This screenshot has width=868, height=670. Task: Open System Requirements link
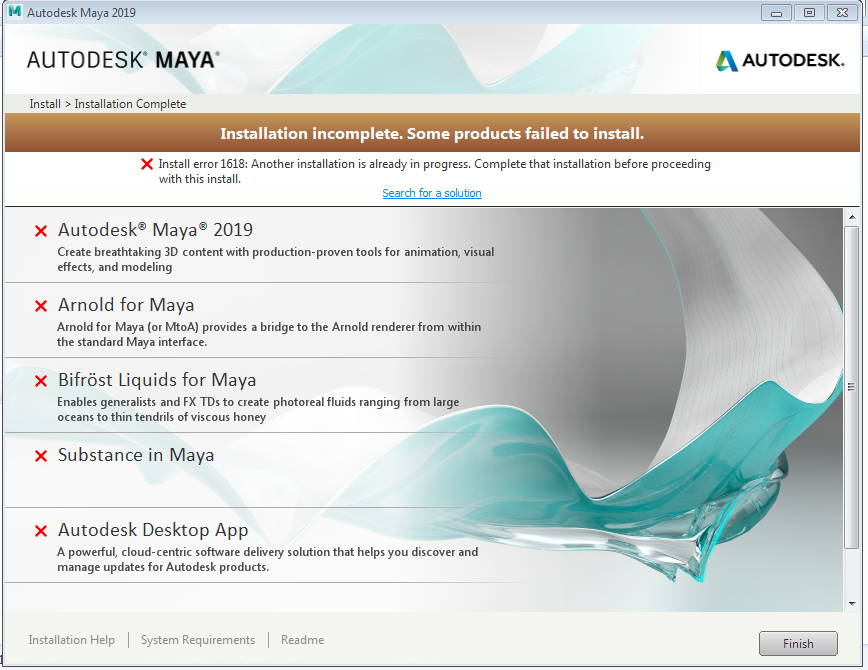point(198,640)
